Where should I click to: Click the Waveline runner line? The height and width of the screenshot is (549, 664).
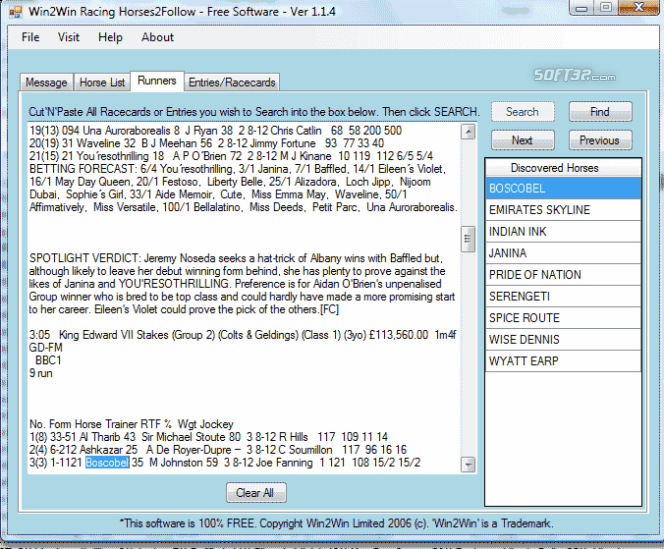tap(207, 143)
